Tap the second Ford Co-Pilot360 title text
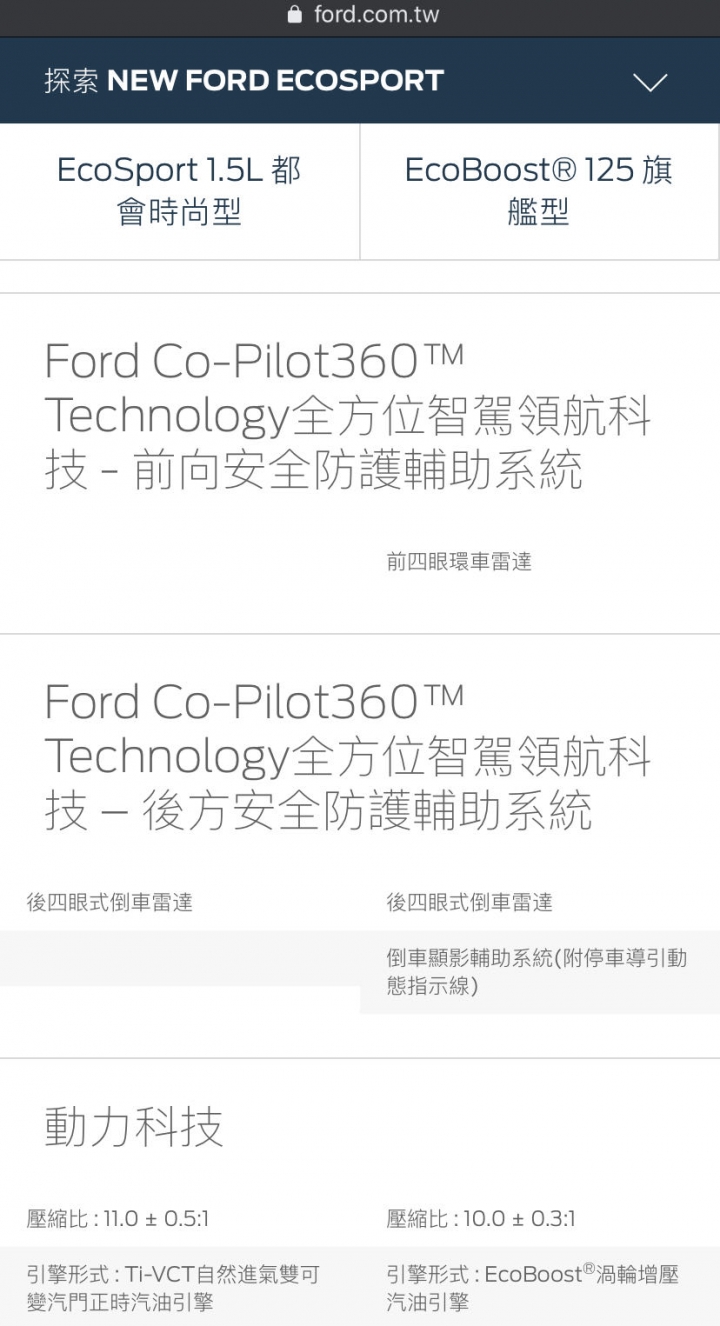The image size is (720, 1326). [254, 702]
